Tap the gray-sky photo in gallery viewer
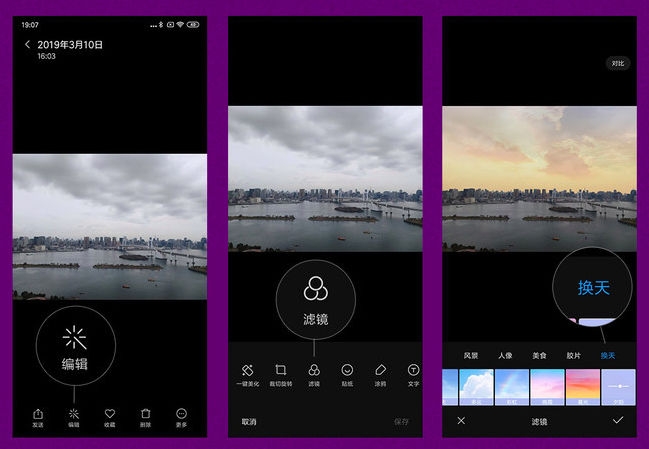Image resolution: width=649 pixels, height=449 pixels. [x=110, y=227]
